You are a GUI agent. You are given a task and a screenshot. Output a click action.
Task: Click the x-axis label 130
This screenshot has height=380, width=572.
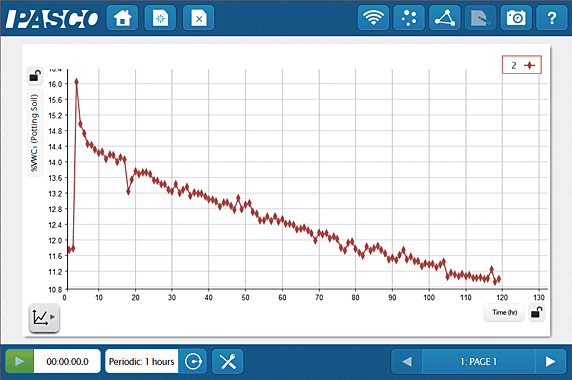pos(539,298)
